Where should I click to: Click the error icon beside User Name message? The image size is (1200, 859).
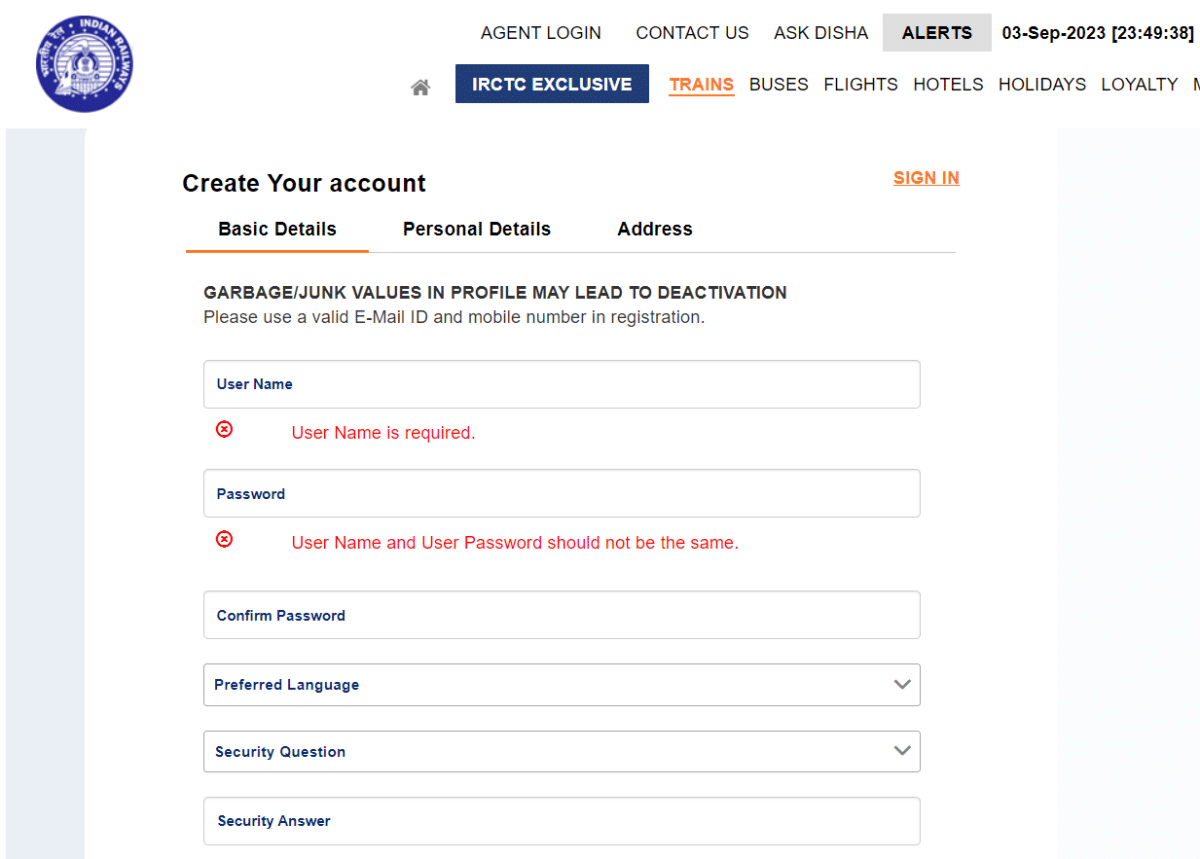224,429
